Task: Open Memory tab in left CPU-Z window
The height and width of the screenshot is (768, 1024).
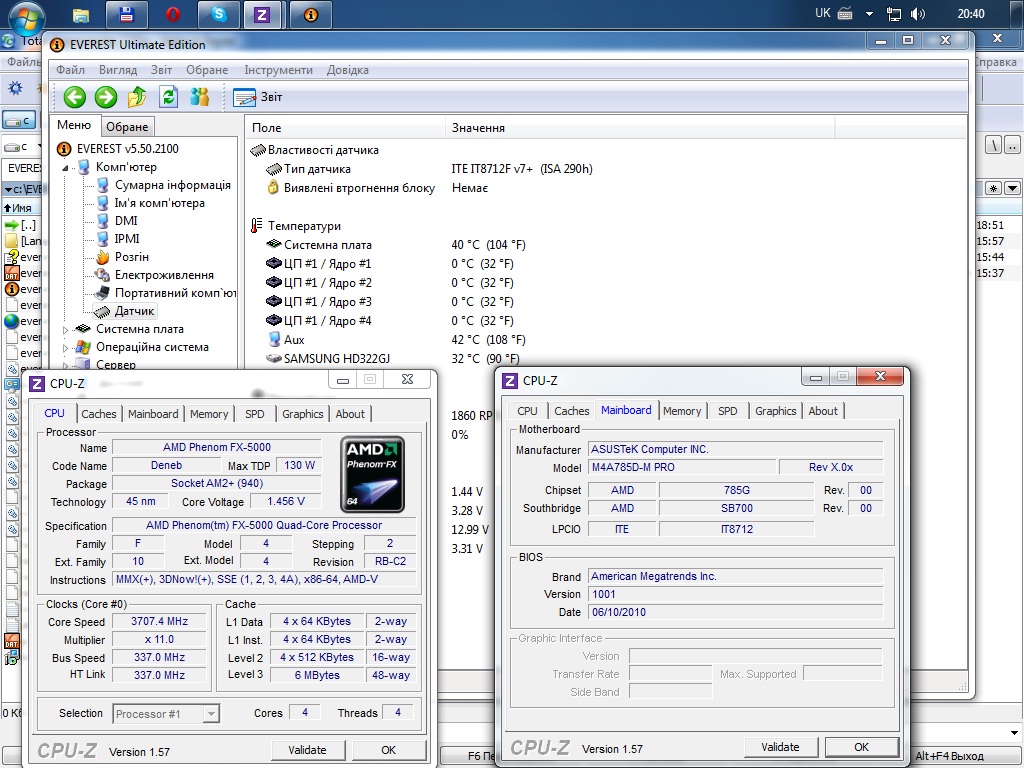Action: click(209, 414)
